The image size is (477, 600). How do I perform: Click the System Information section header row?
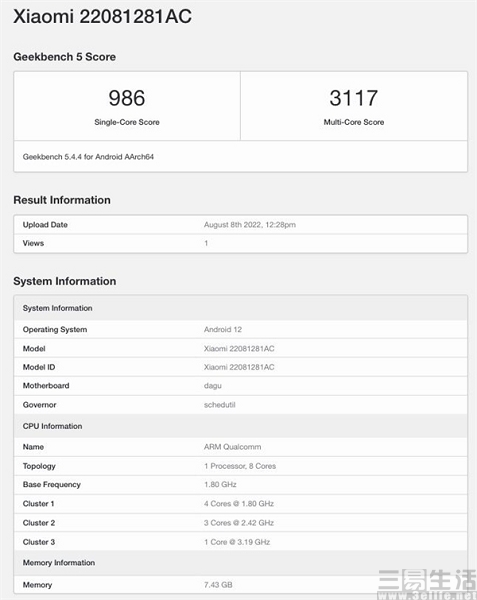tap(241, 308)
